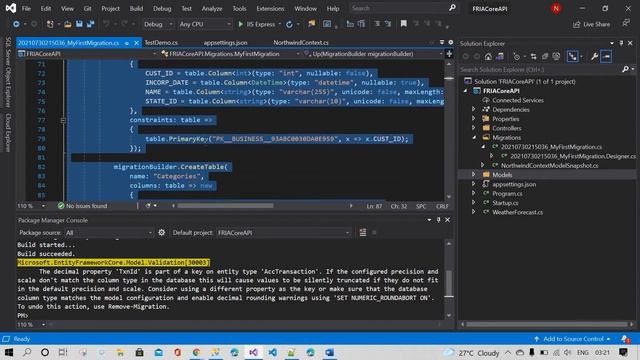The height and width of the screenshot is (360, 640).
Task: Toggle Show All Files in Solution Explorer
Action: [556, 56]
